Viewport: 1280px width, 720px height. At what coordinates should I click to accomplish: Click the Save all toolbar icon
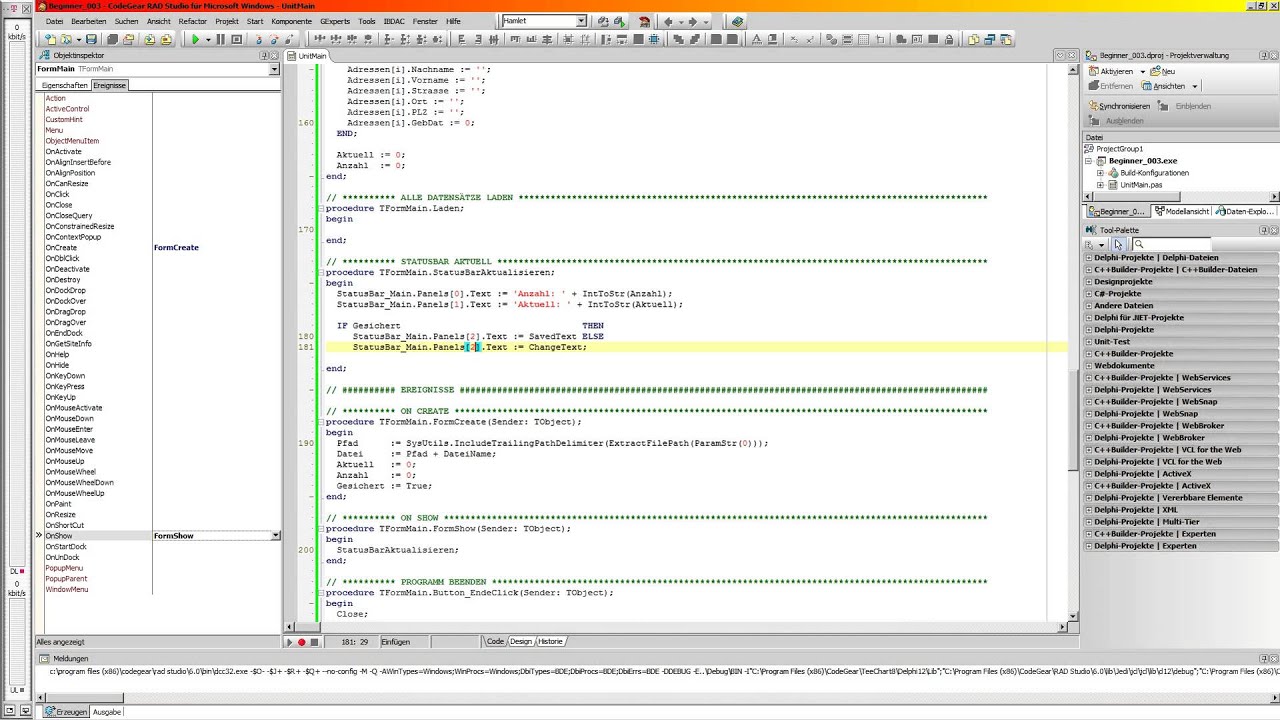click(x=113, y=39)
